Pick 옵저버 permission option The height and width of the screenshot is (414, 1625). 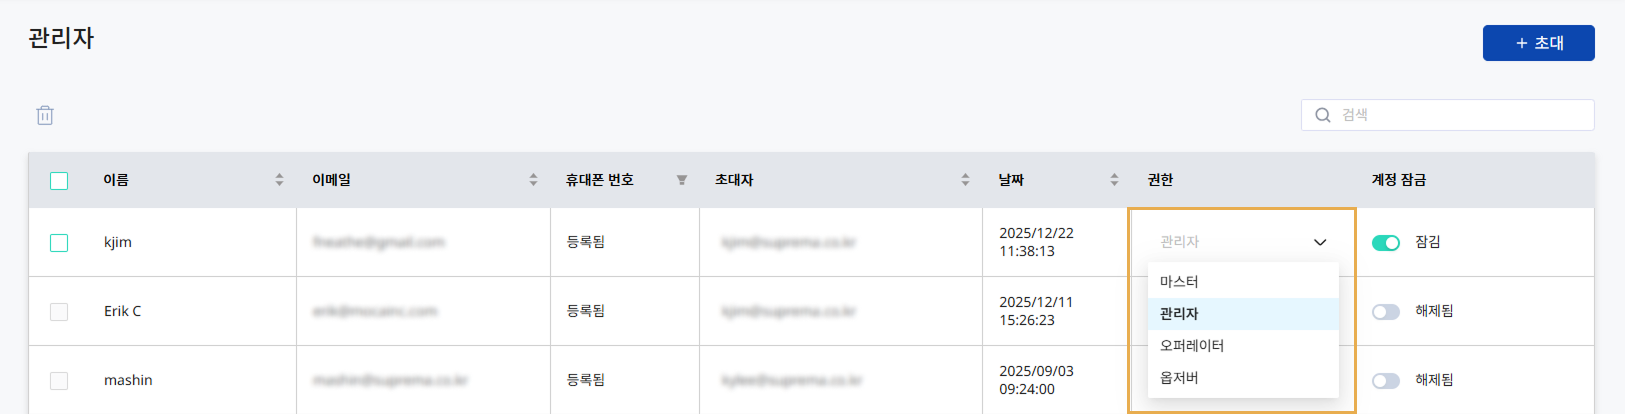(x=1180, y=378)
